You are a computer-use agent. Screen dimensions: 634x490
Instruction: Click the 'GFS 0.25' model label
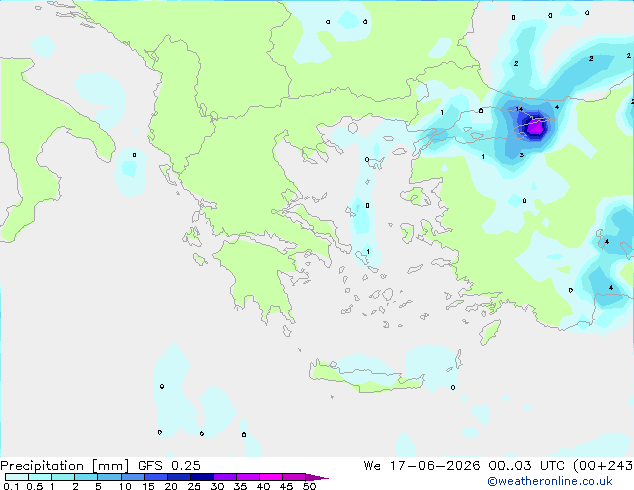coord(169,466)
